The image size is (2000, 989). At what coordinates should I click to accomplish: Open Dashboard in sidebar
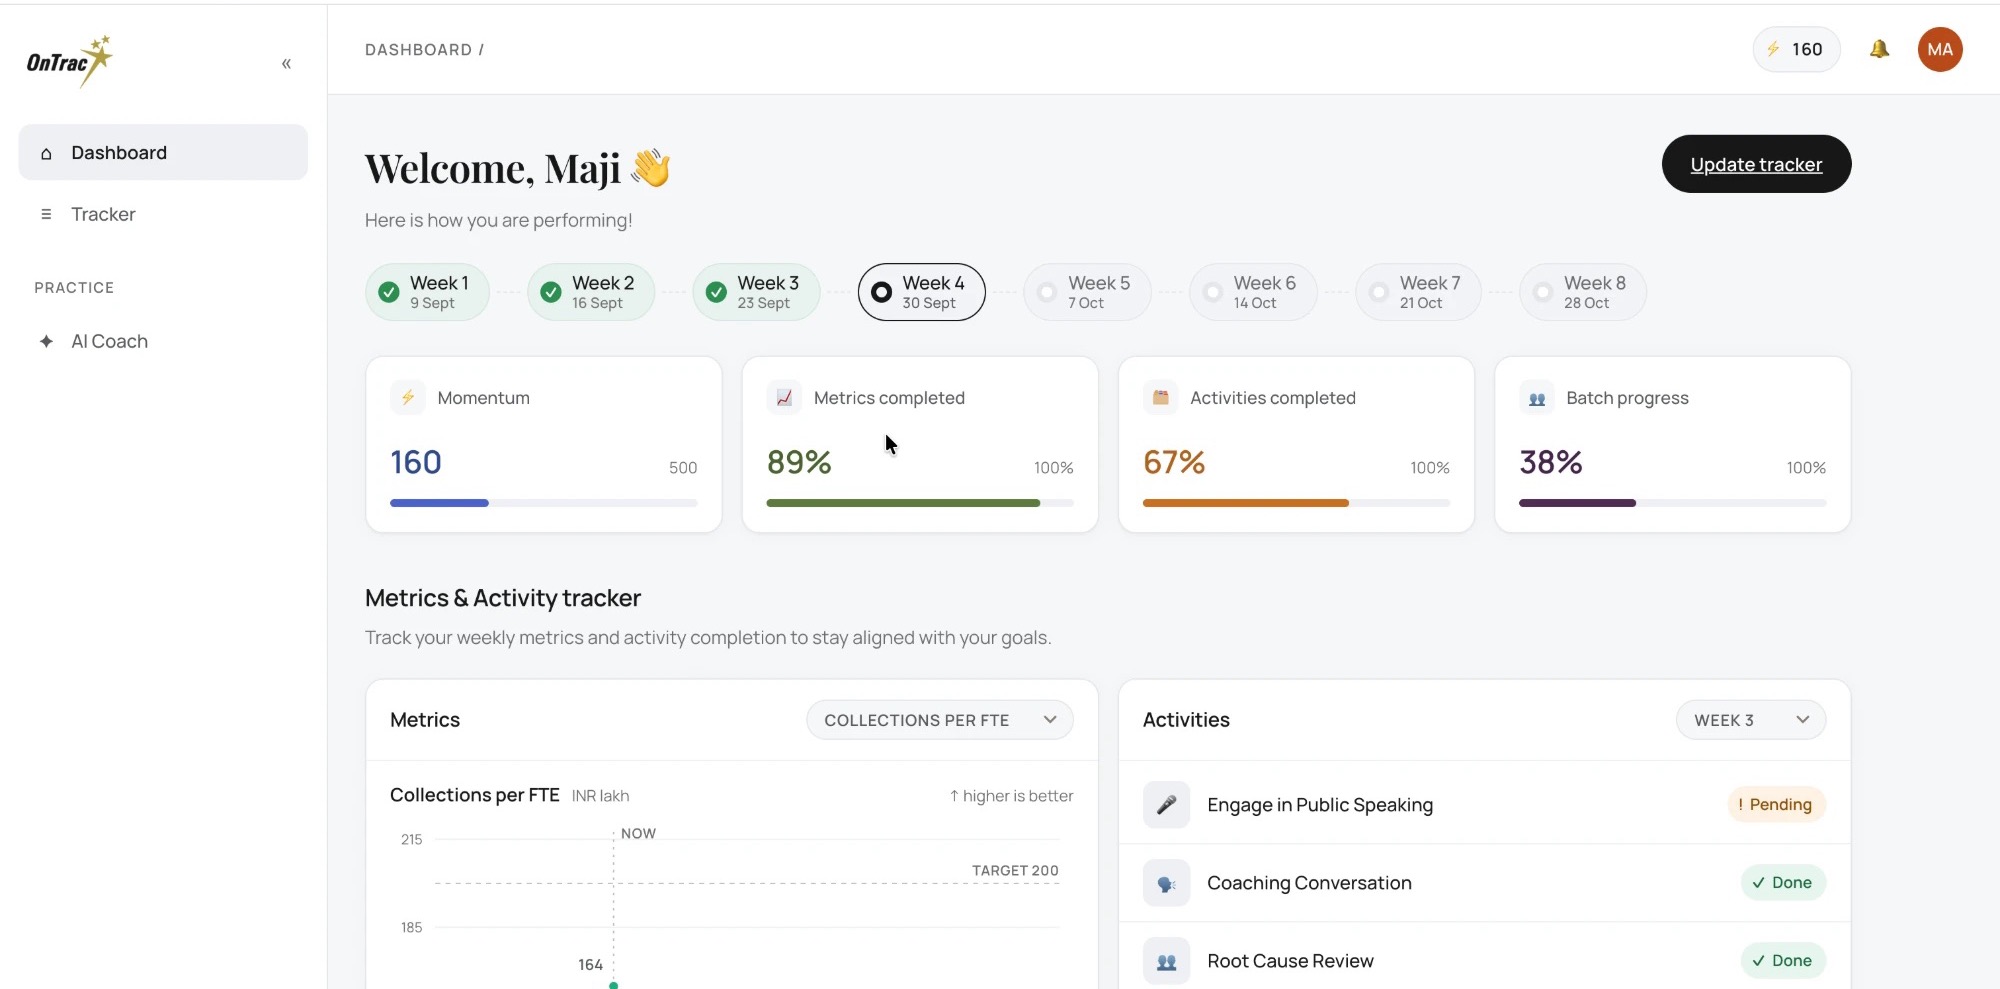[x=163, y=152]
